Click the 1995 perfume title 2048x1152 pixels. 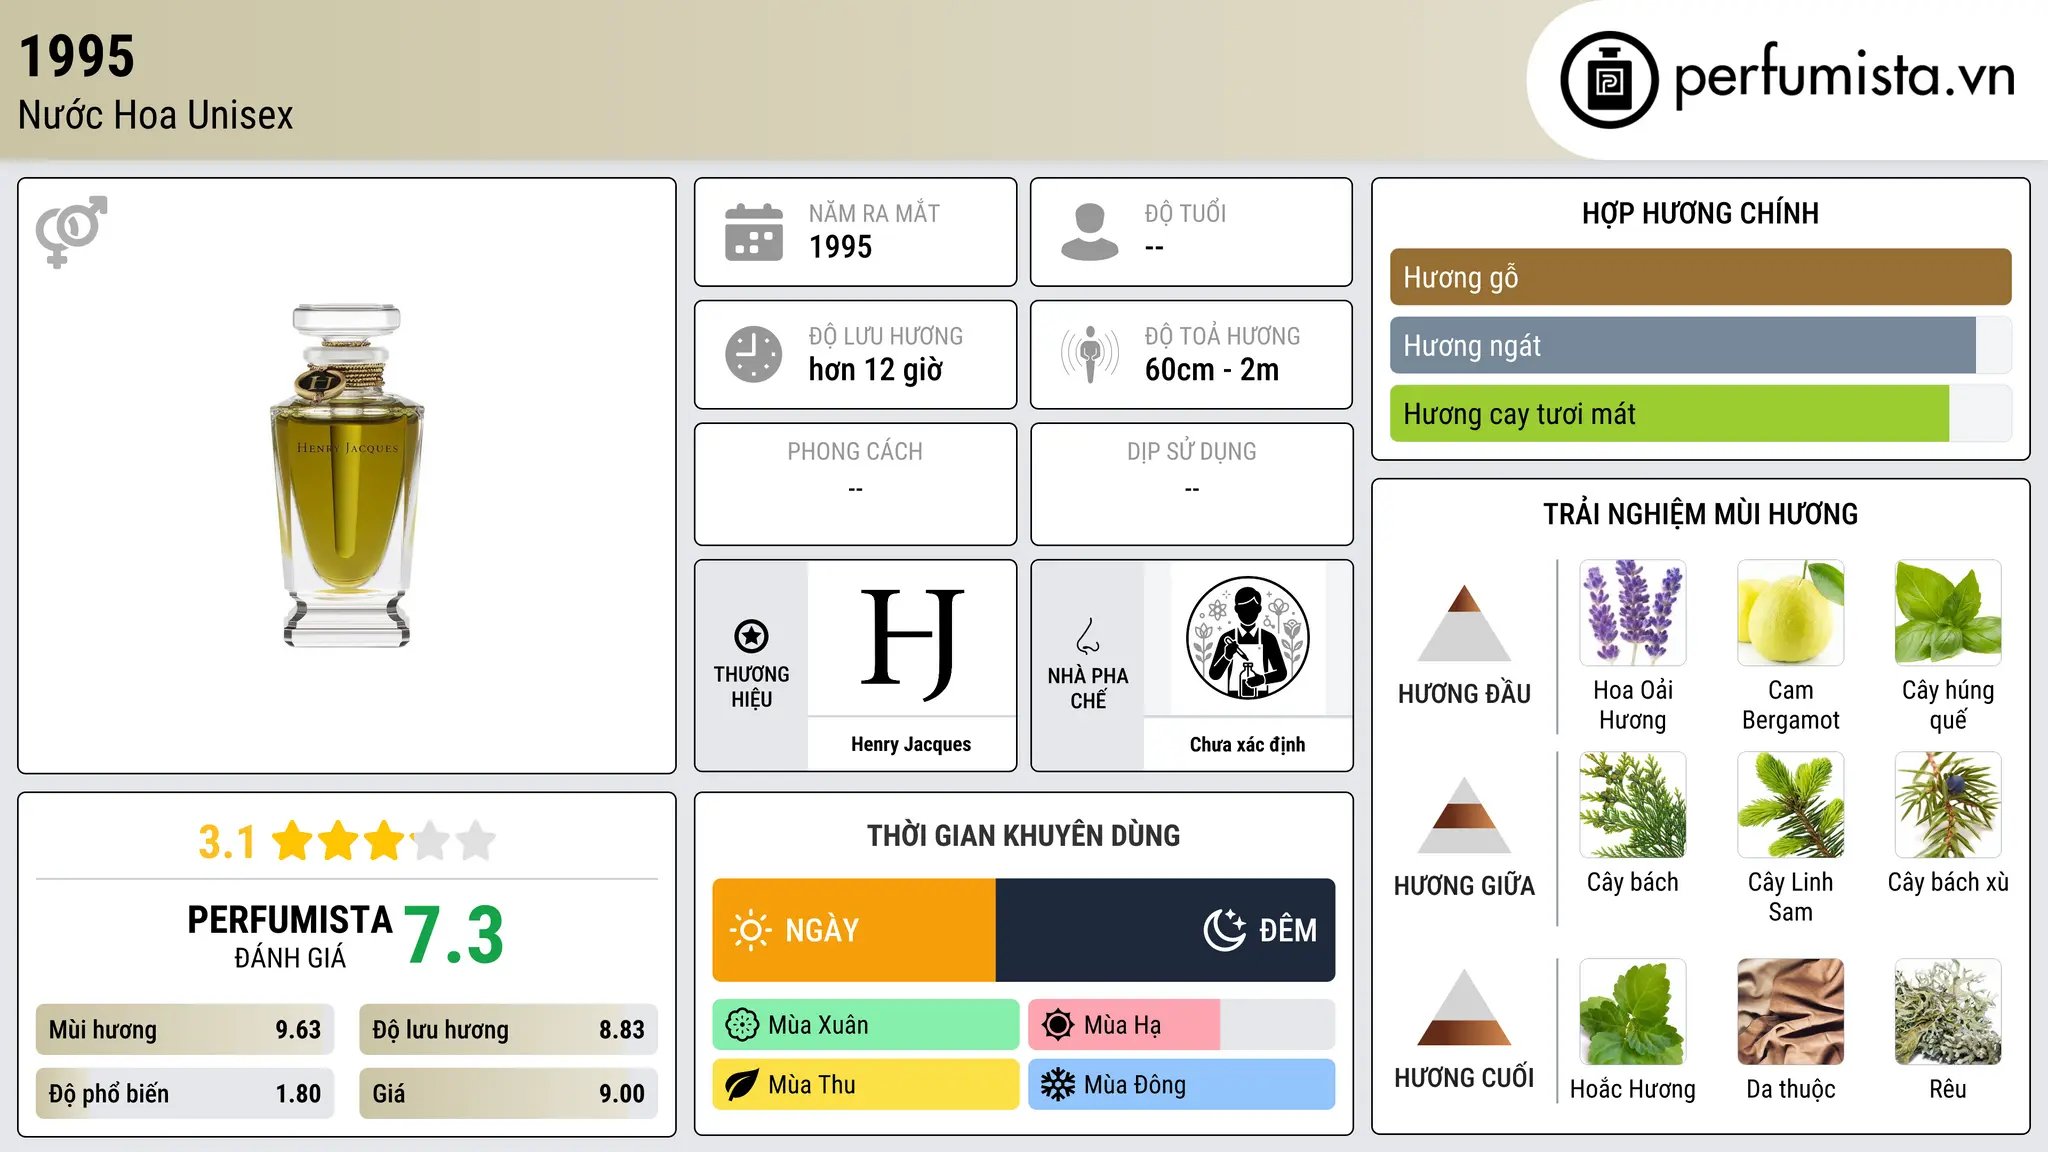pyautogui.click(x=77, y=56)
